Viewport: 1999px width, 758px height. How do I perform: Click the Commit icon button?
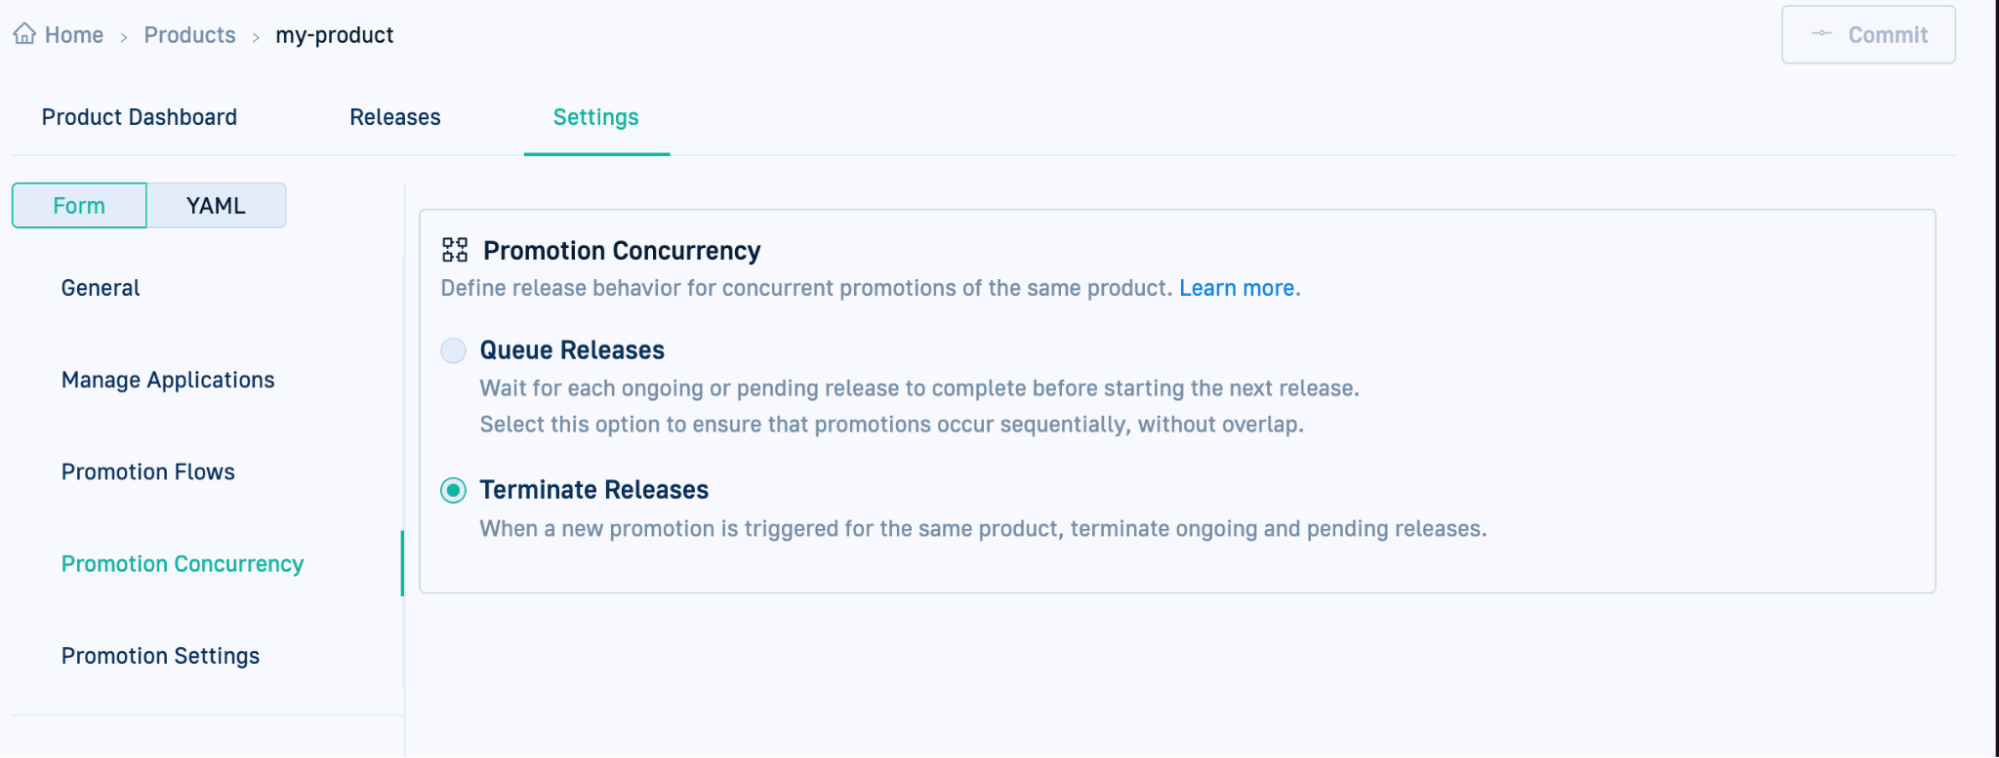click(1824, 33)
